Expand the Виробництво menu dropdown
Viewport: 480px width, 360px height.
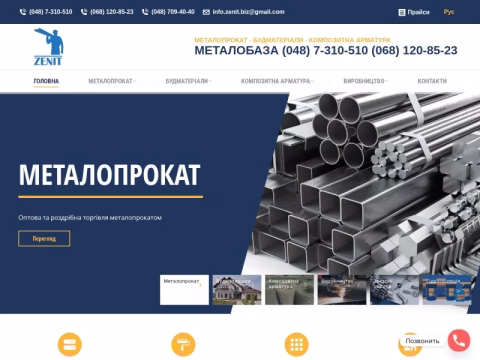coord(366,81)
